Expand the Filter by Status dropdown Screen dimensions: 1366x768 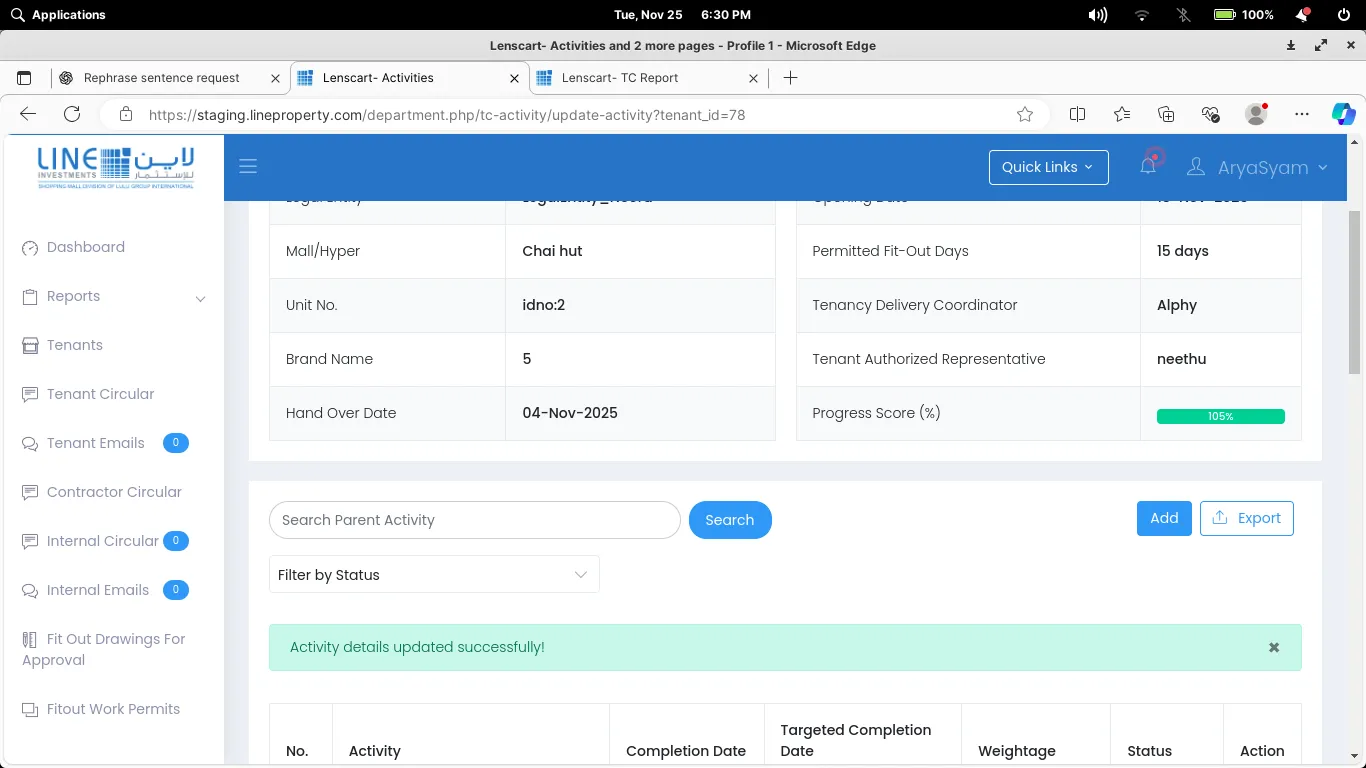434,575
